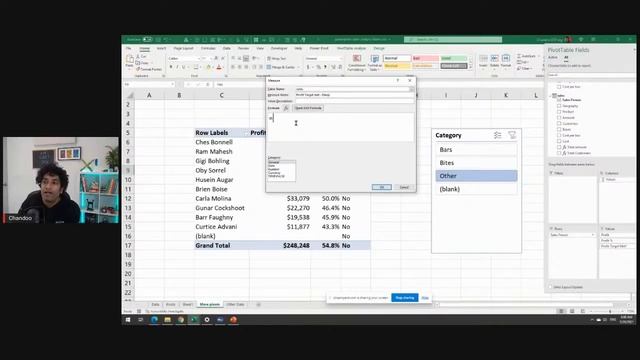Open the File tab
Screen dimensions: 640x360
click(x=128, y=48)
